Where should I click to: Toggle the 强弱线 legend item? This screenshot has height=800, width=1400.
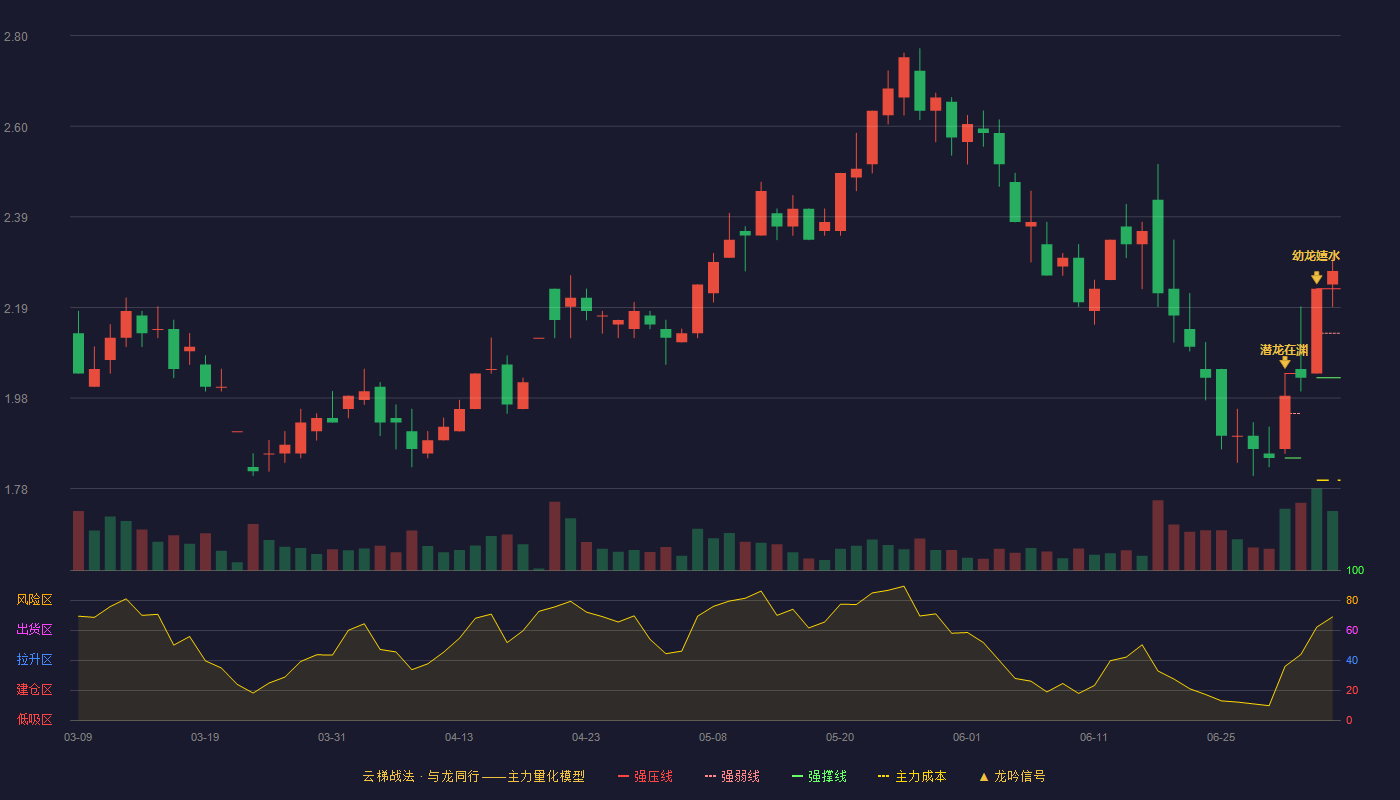coord(732,776)
